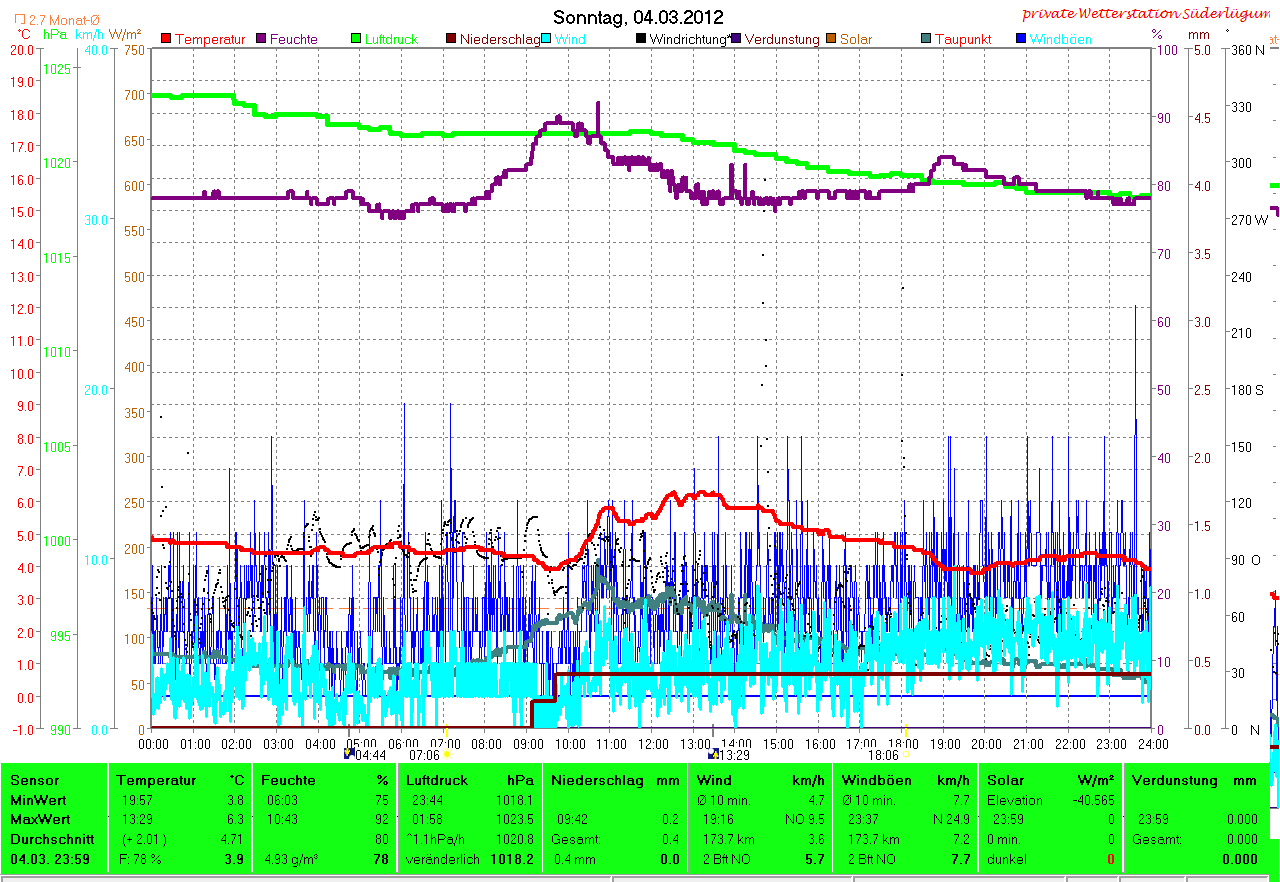Image resolution: width=1280 pixels, height=882 pixels.
Task: Click the dark red Niederschlag legend square
Action: point(451,39)
